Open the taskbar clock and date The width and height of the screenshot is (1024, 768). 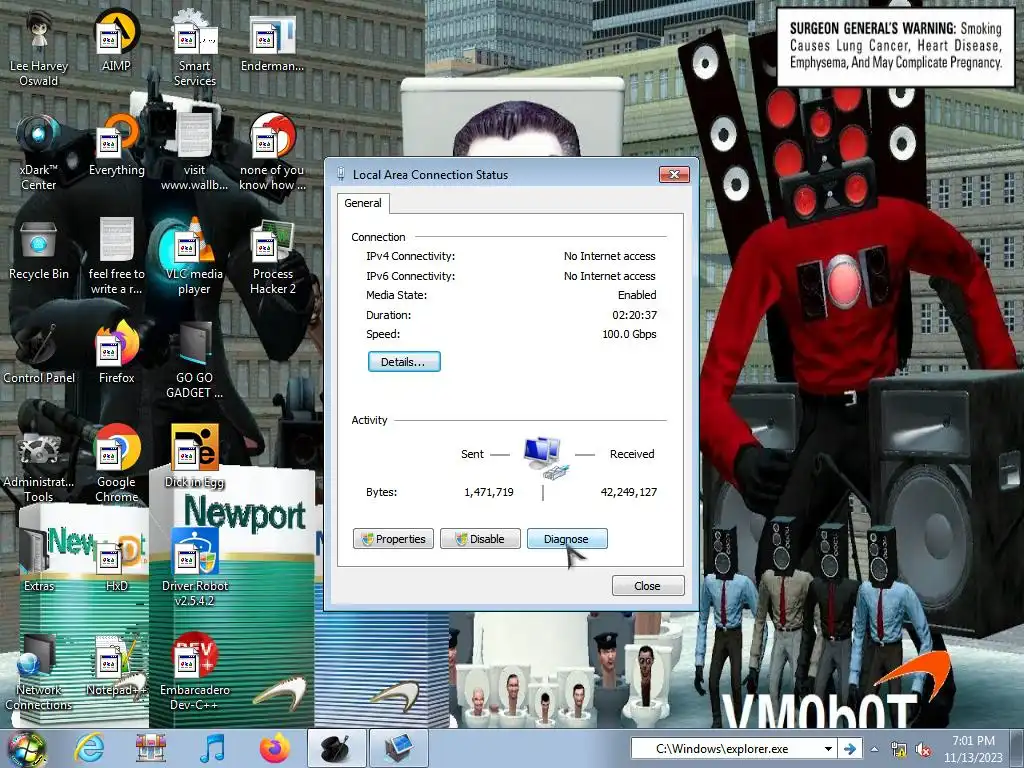[973, 749]
